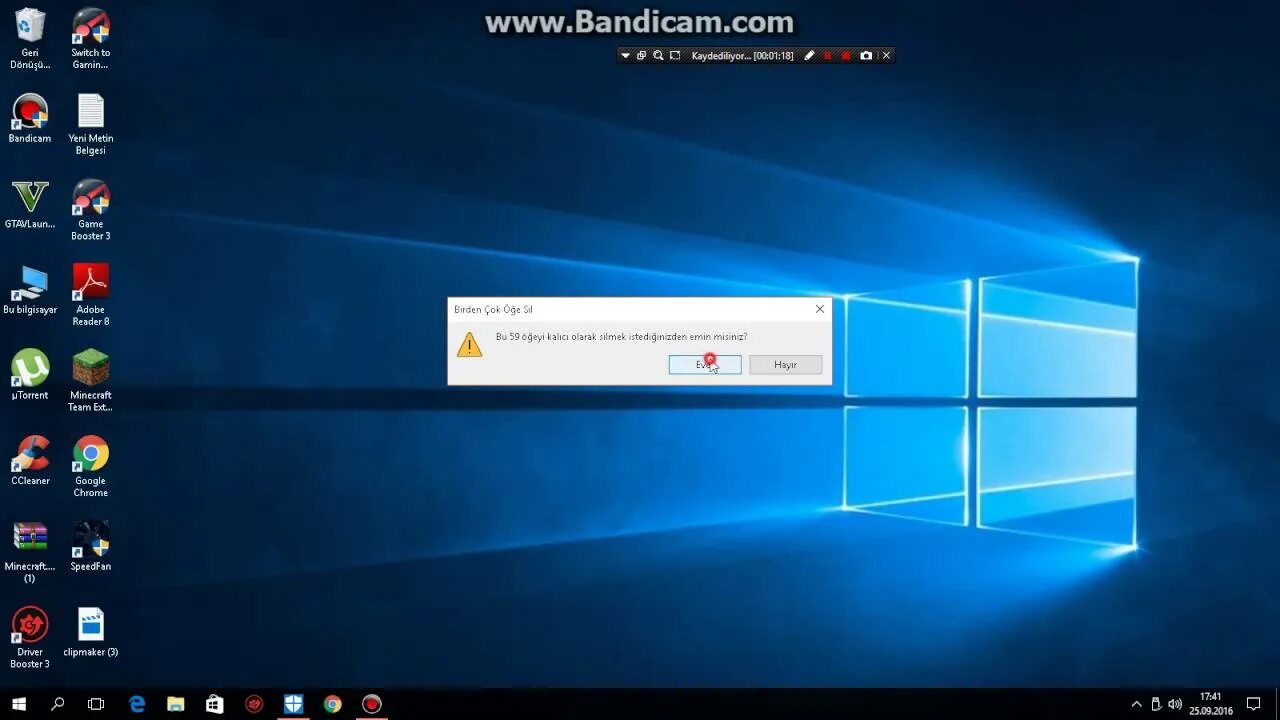Confirm deletion with the Evet button

pyautogui.click(x=705, y=365)
